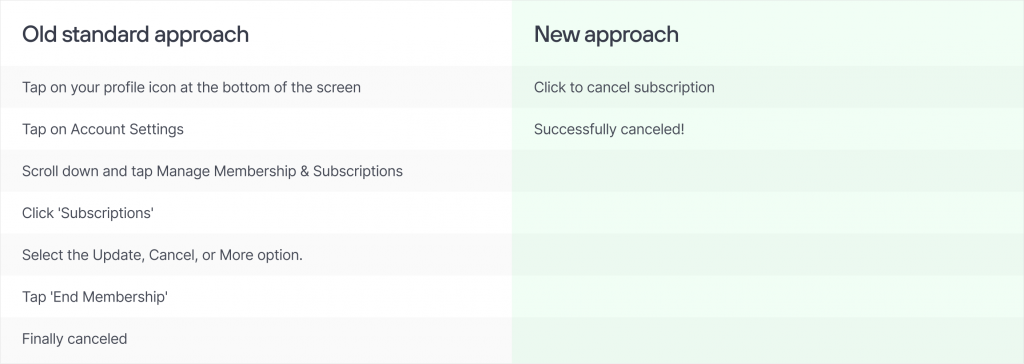Choose the 'Scroll down and tap Manage Membership' step

[256, 171]
